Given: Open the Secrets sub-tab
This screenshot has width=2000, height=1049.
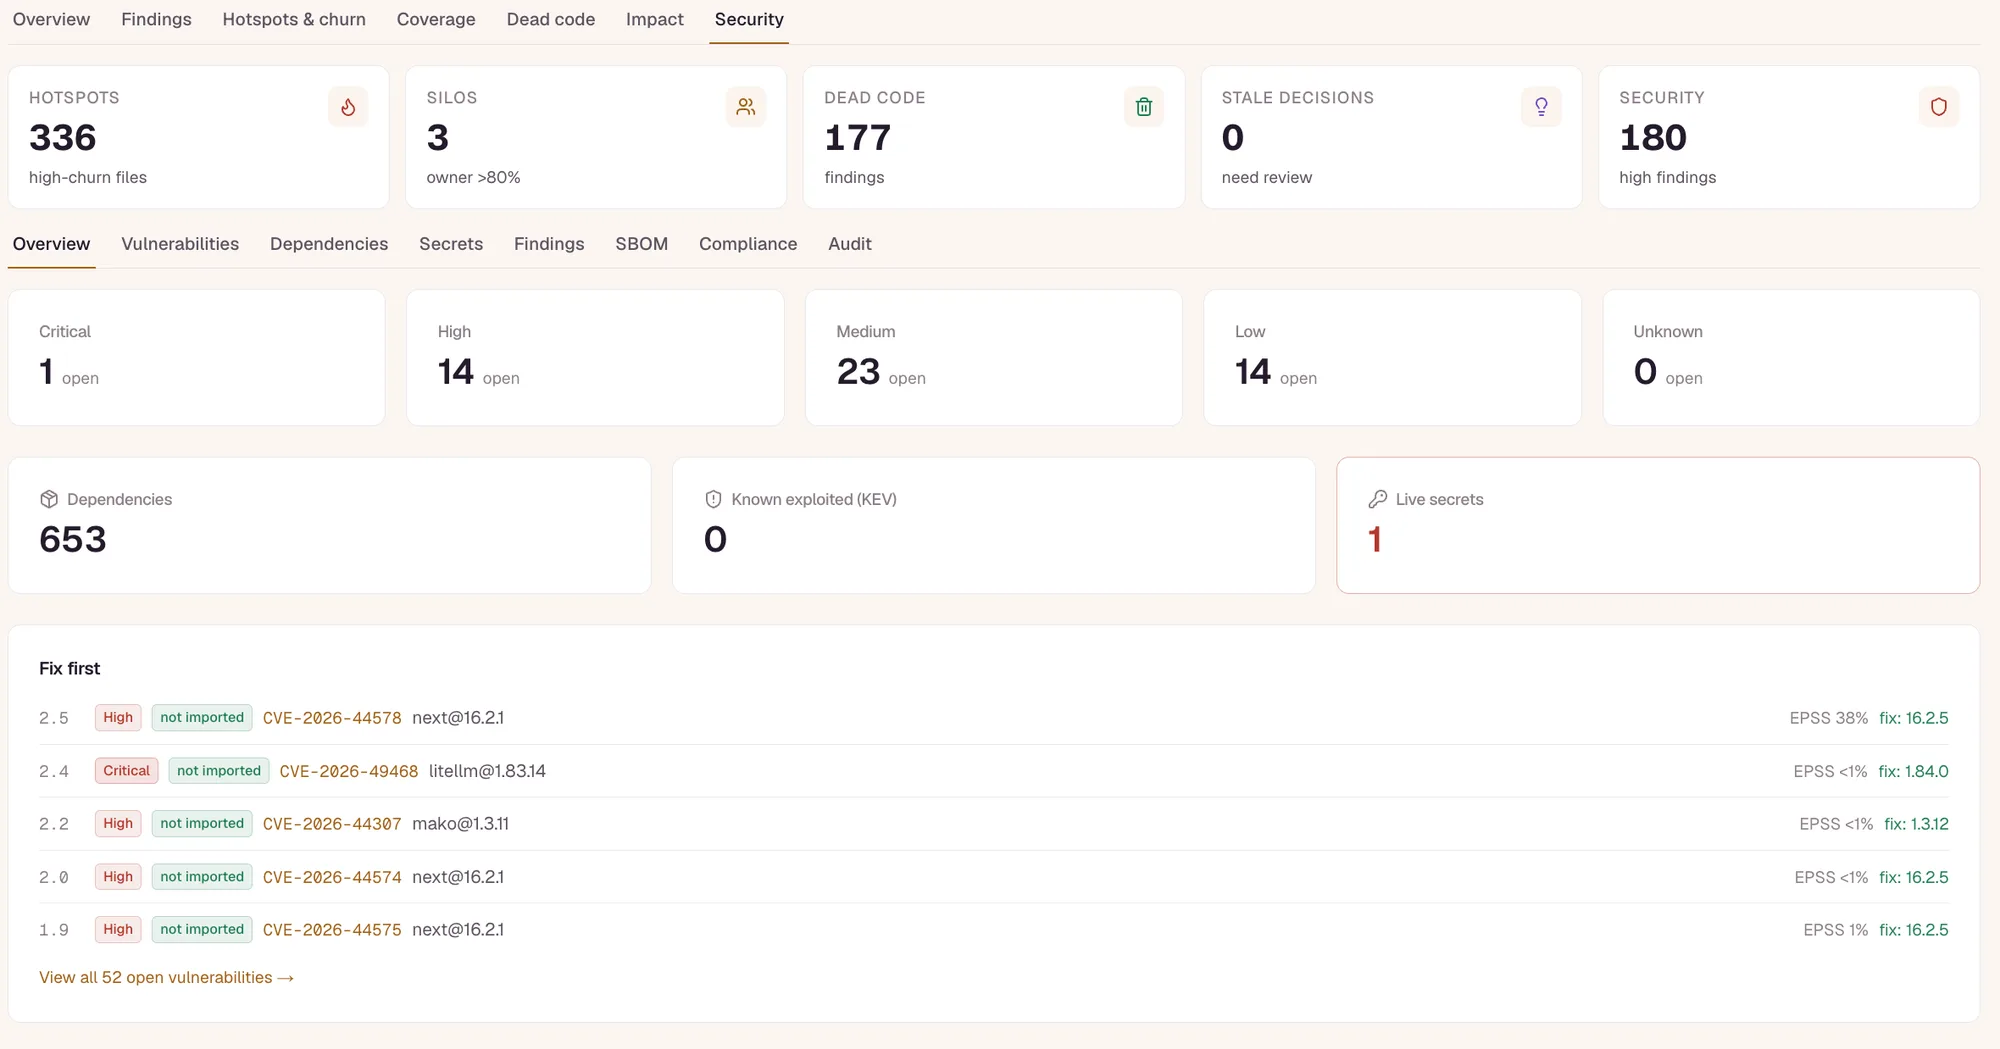Looking at the screenshot, I should tap(451, 244).
